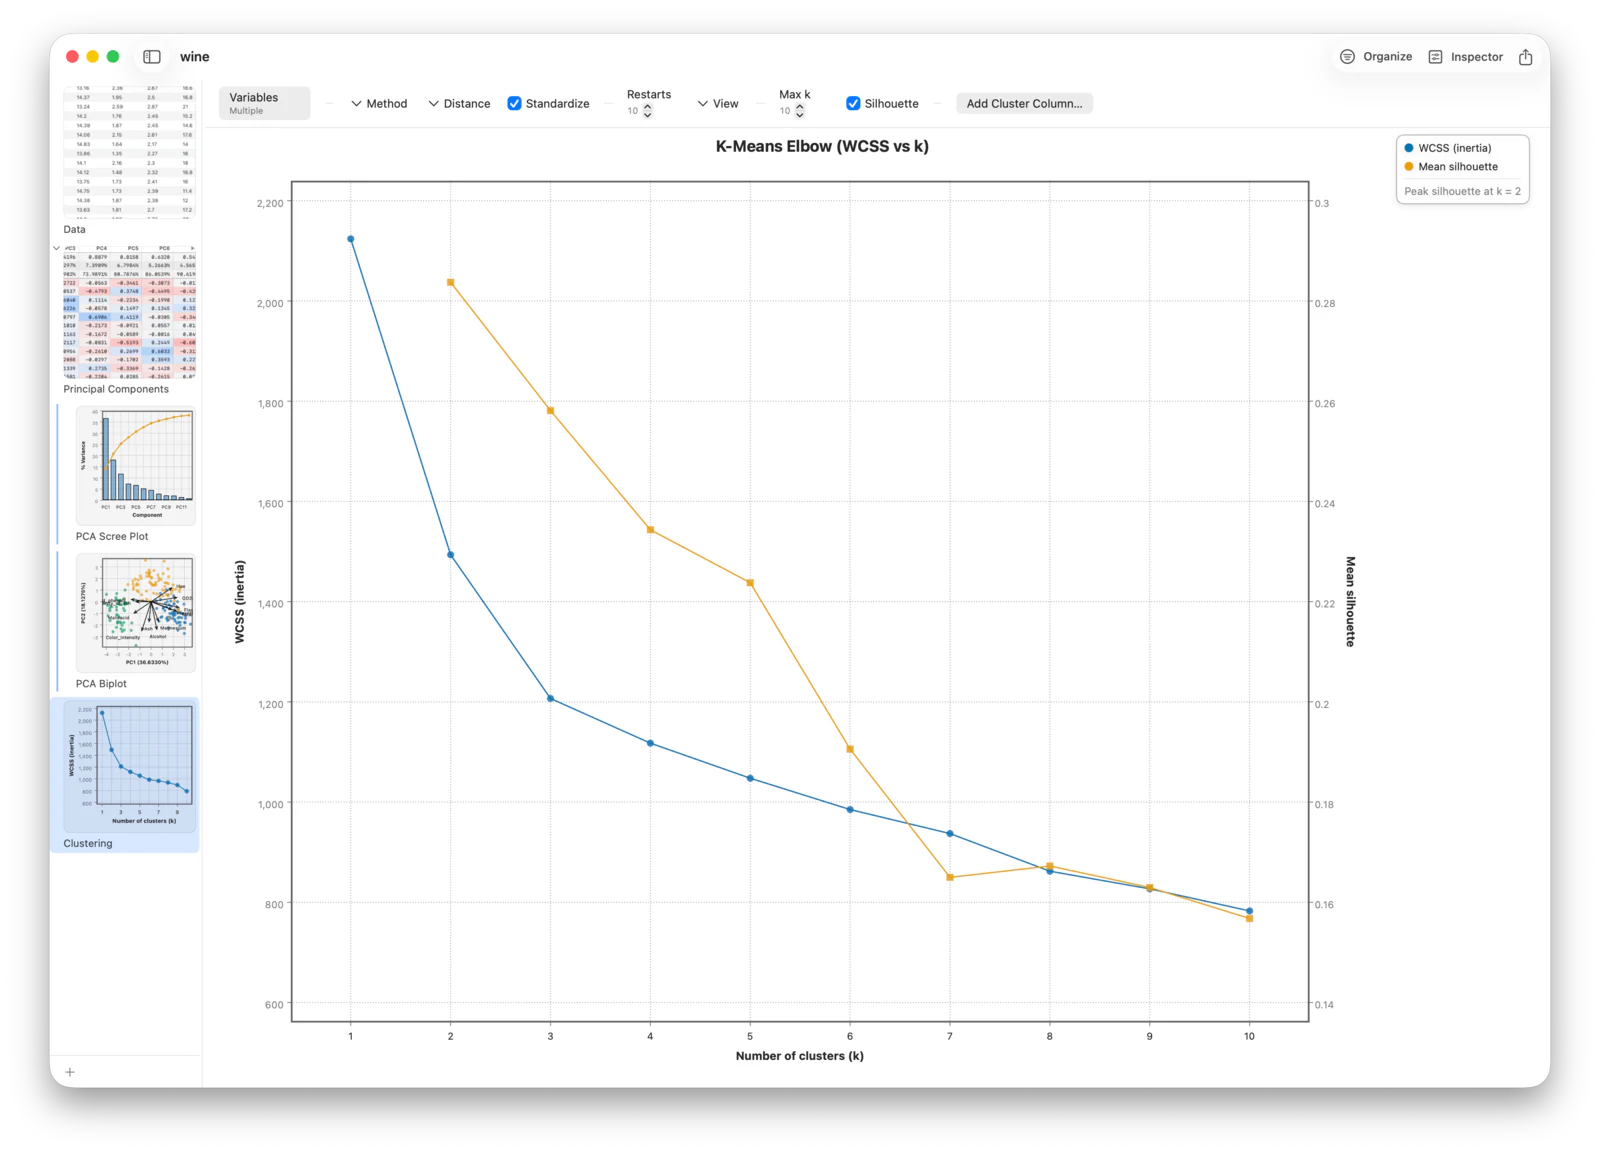Click the WCSS data point at k=1
The height and width of the screenshot is (1153, 1600).
pos(351,239)
